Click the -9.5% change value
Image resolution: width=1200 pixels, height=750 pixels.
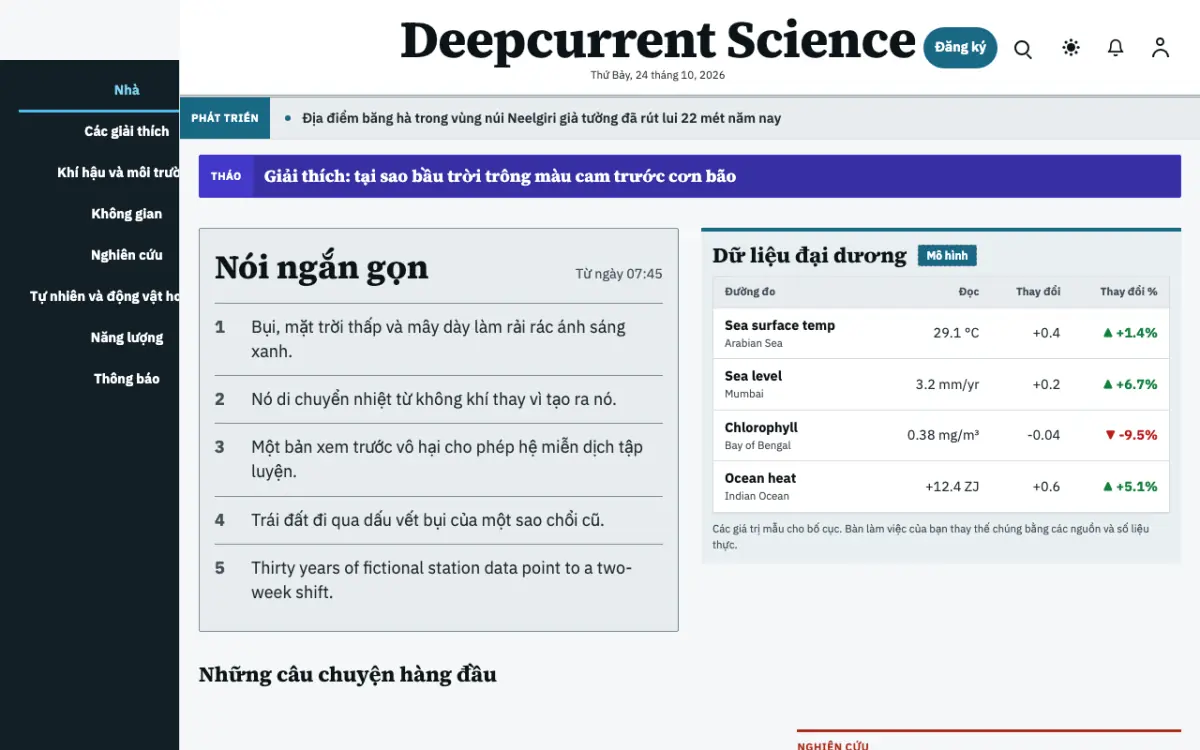[1131, 435]
